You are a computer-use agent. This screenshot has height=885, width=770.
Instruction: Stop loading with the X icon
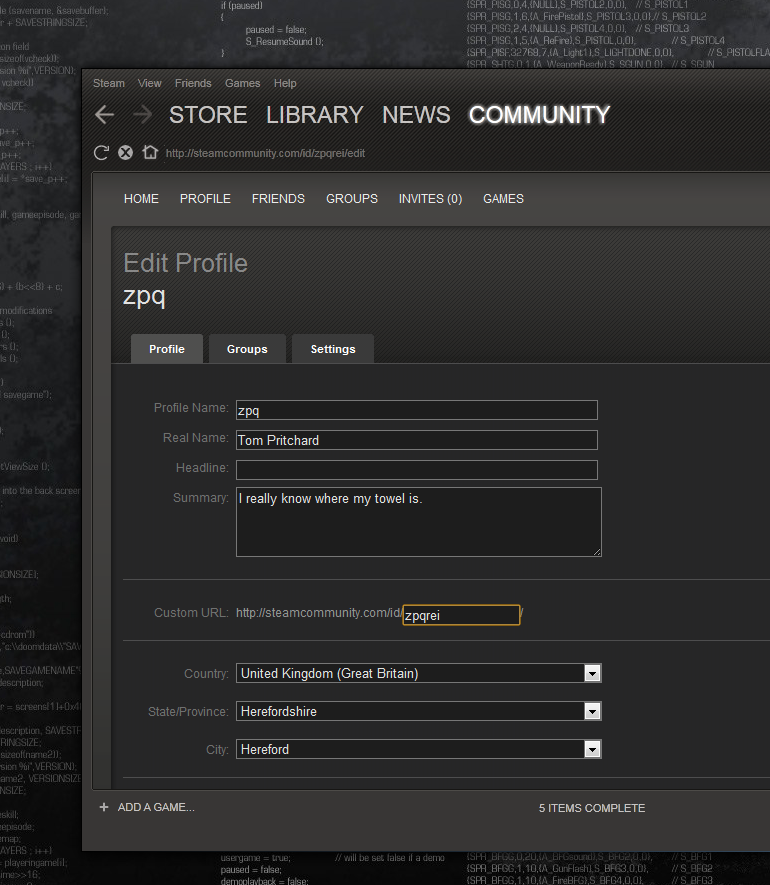tap(125, 152)
